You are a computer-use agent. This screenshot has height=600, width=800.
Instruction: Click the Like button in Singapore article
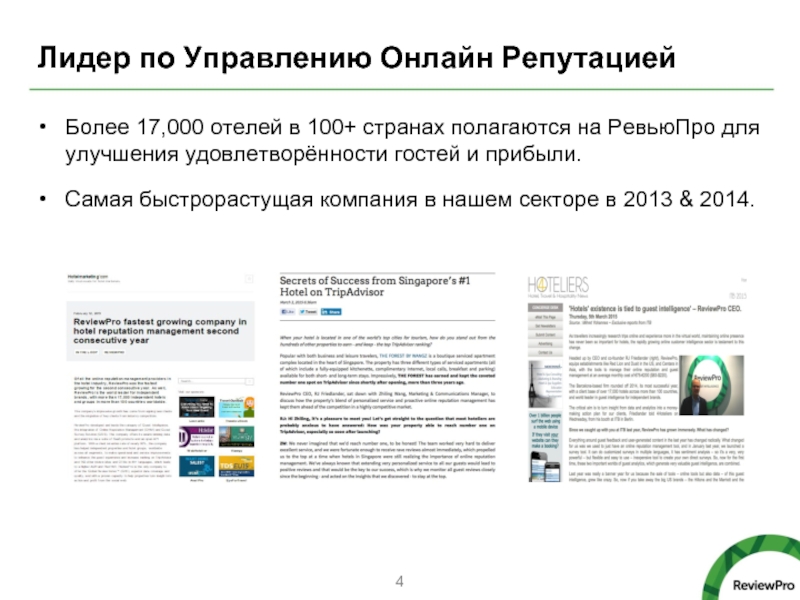(x=288, y=312)
